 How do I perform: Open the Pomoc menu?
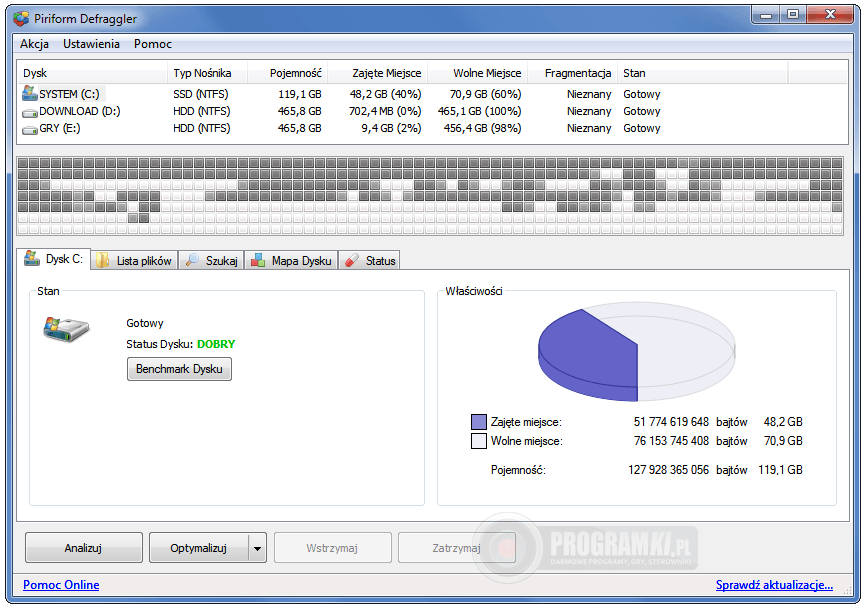153,44
